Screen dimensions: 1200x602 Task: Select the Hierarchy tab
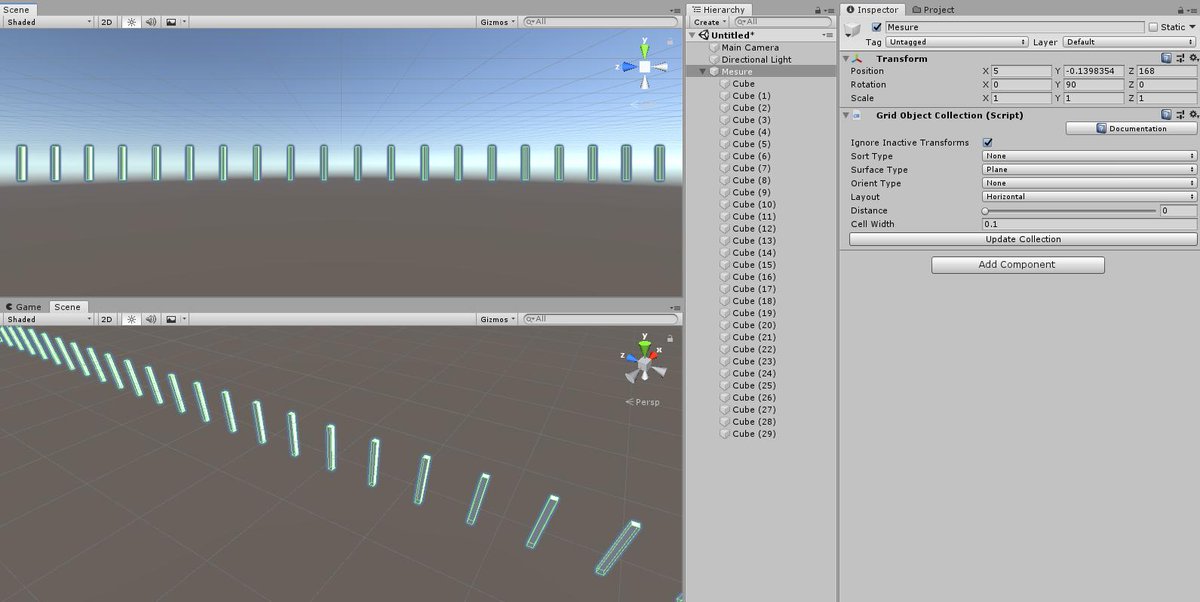[718, 9]
